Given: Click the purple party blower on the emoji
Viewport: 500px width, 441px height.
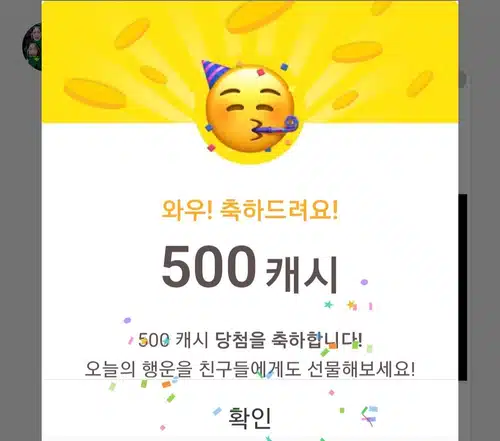Looking at the screenshot, I should coord(276,126).
